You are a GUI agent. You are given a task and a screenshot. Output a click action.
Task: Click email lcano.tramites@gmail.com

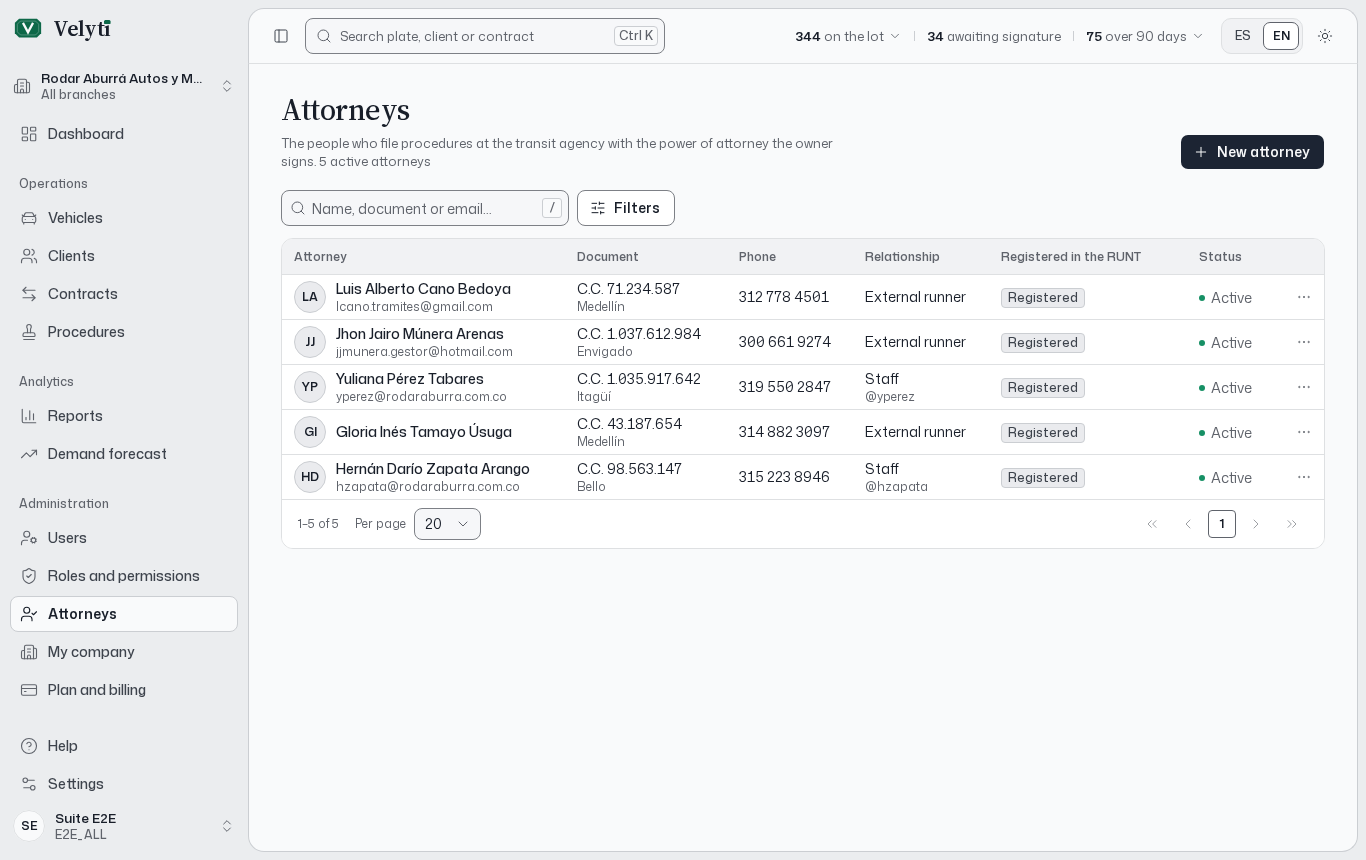[414, 307]
